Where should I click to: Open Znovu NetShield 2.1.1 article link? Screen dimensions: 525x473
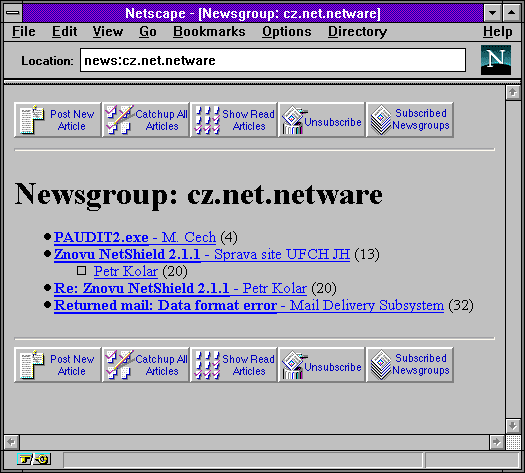[202, 254]
